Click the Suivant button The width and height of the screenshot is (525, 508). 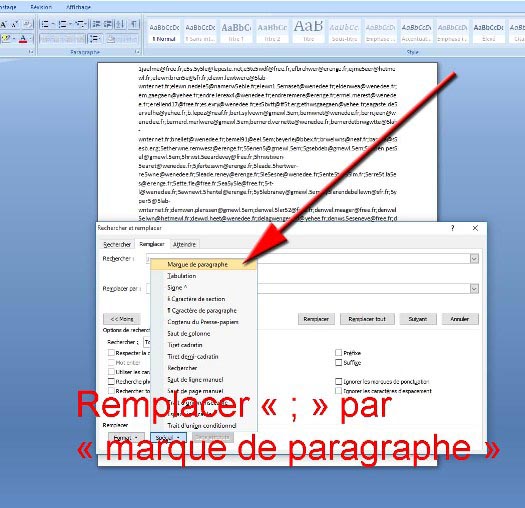coord(418,319)
